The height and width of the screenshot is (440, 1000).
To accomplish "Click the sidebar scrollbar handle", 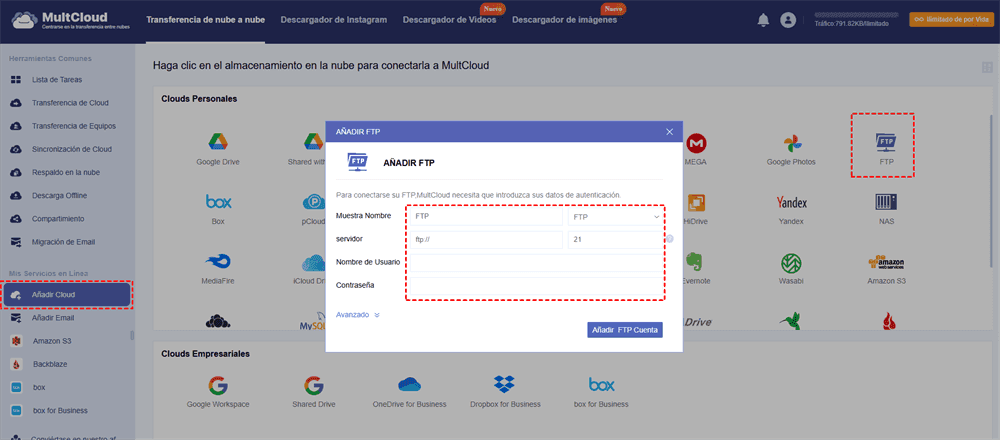I will click(x=133, y=335).
